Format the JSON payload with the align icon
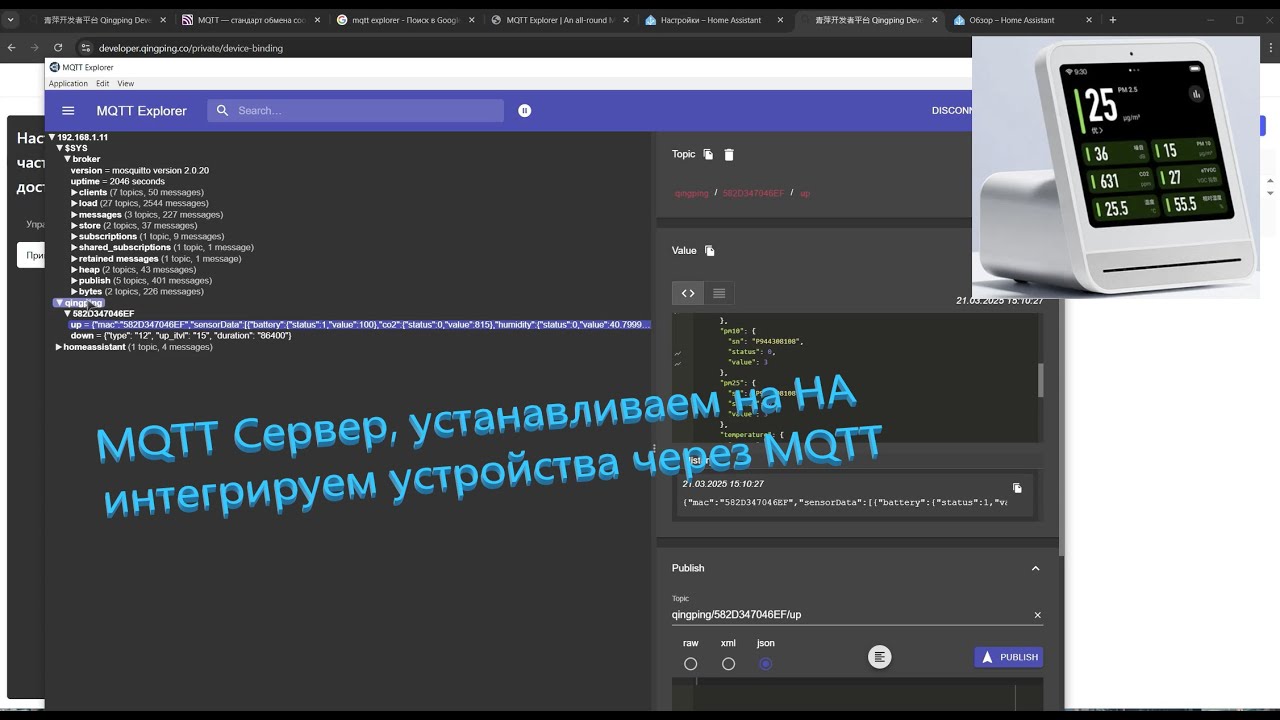Viewport: 1280px width, 720px height. (x=880, y=657)
